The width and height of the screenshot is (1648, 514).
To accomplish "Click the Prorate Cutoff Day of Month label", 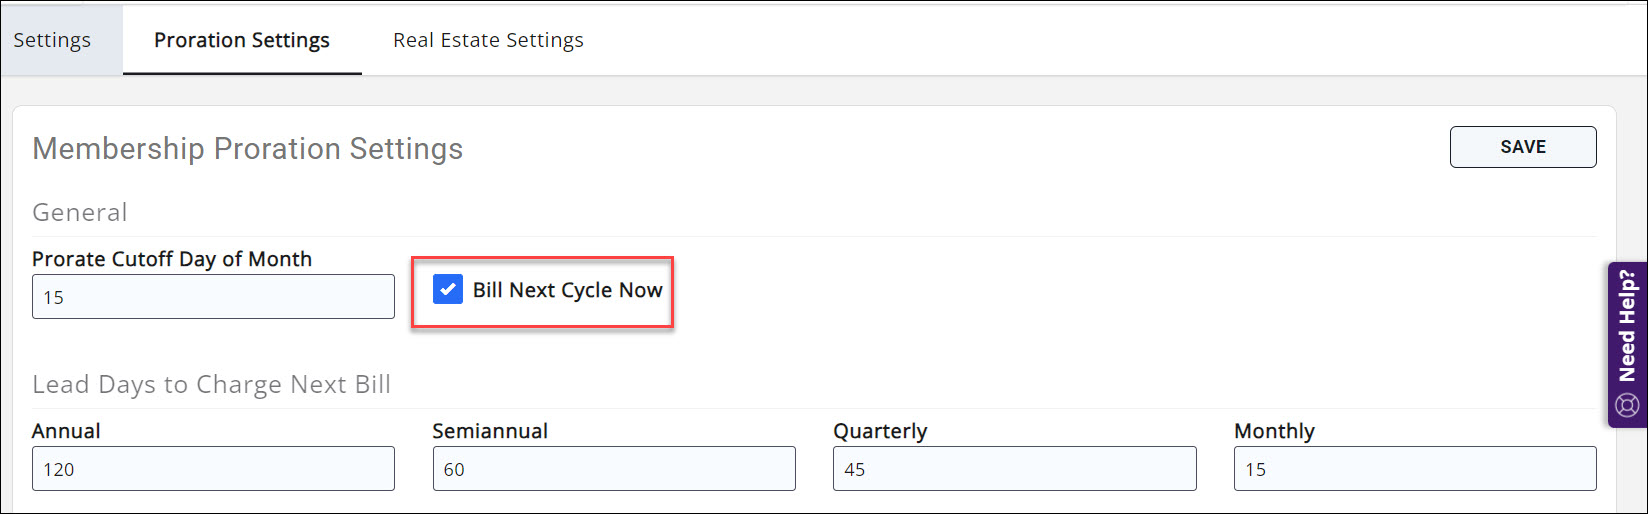I will coord(172,259).
